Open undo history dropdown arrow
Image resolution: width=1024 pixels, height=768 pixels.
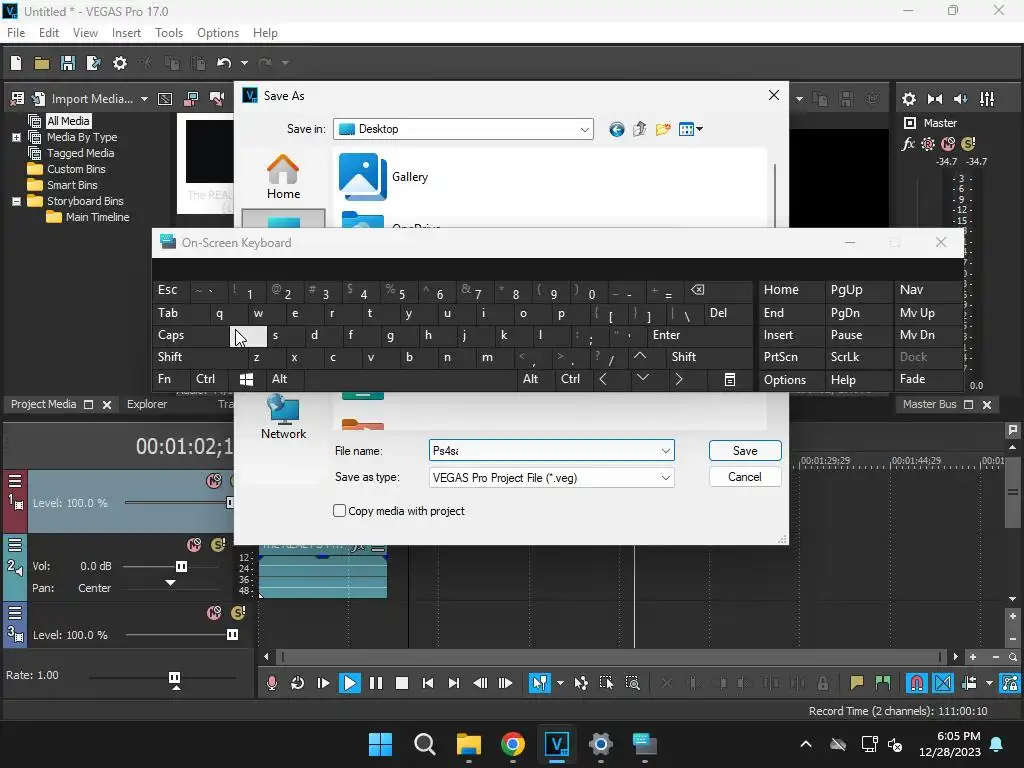tap(244, 63)
